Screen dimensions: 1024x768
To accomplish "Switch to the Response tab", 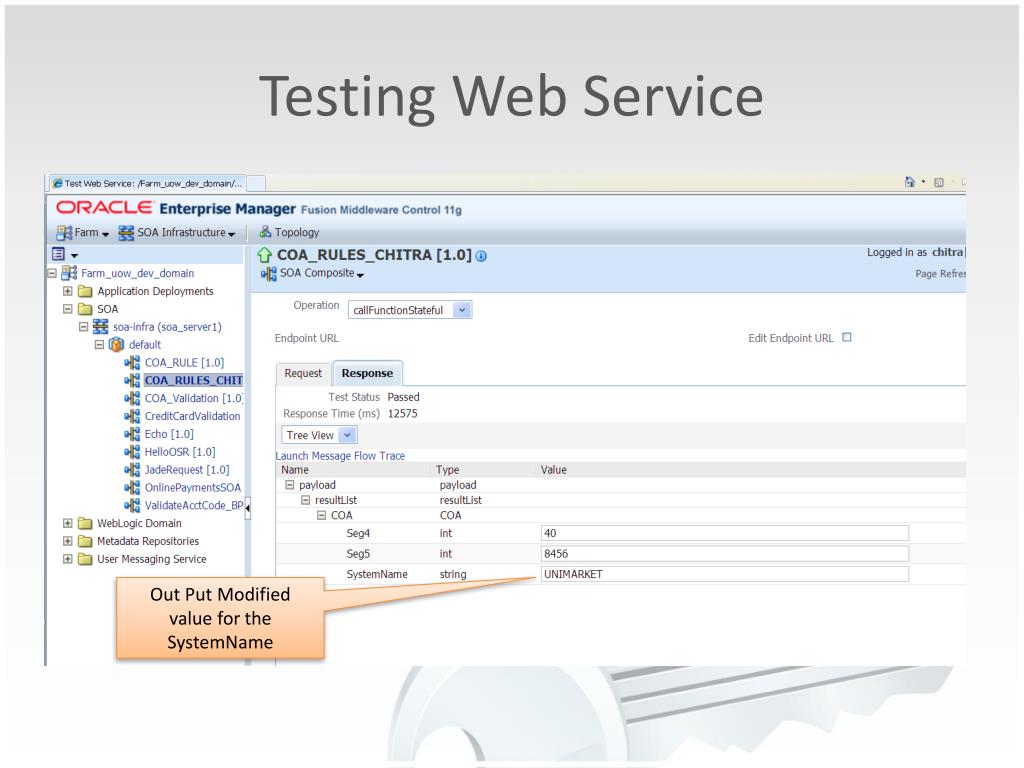I will coord(368,373).
